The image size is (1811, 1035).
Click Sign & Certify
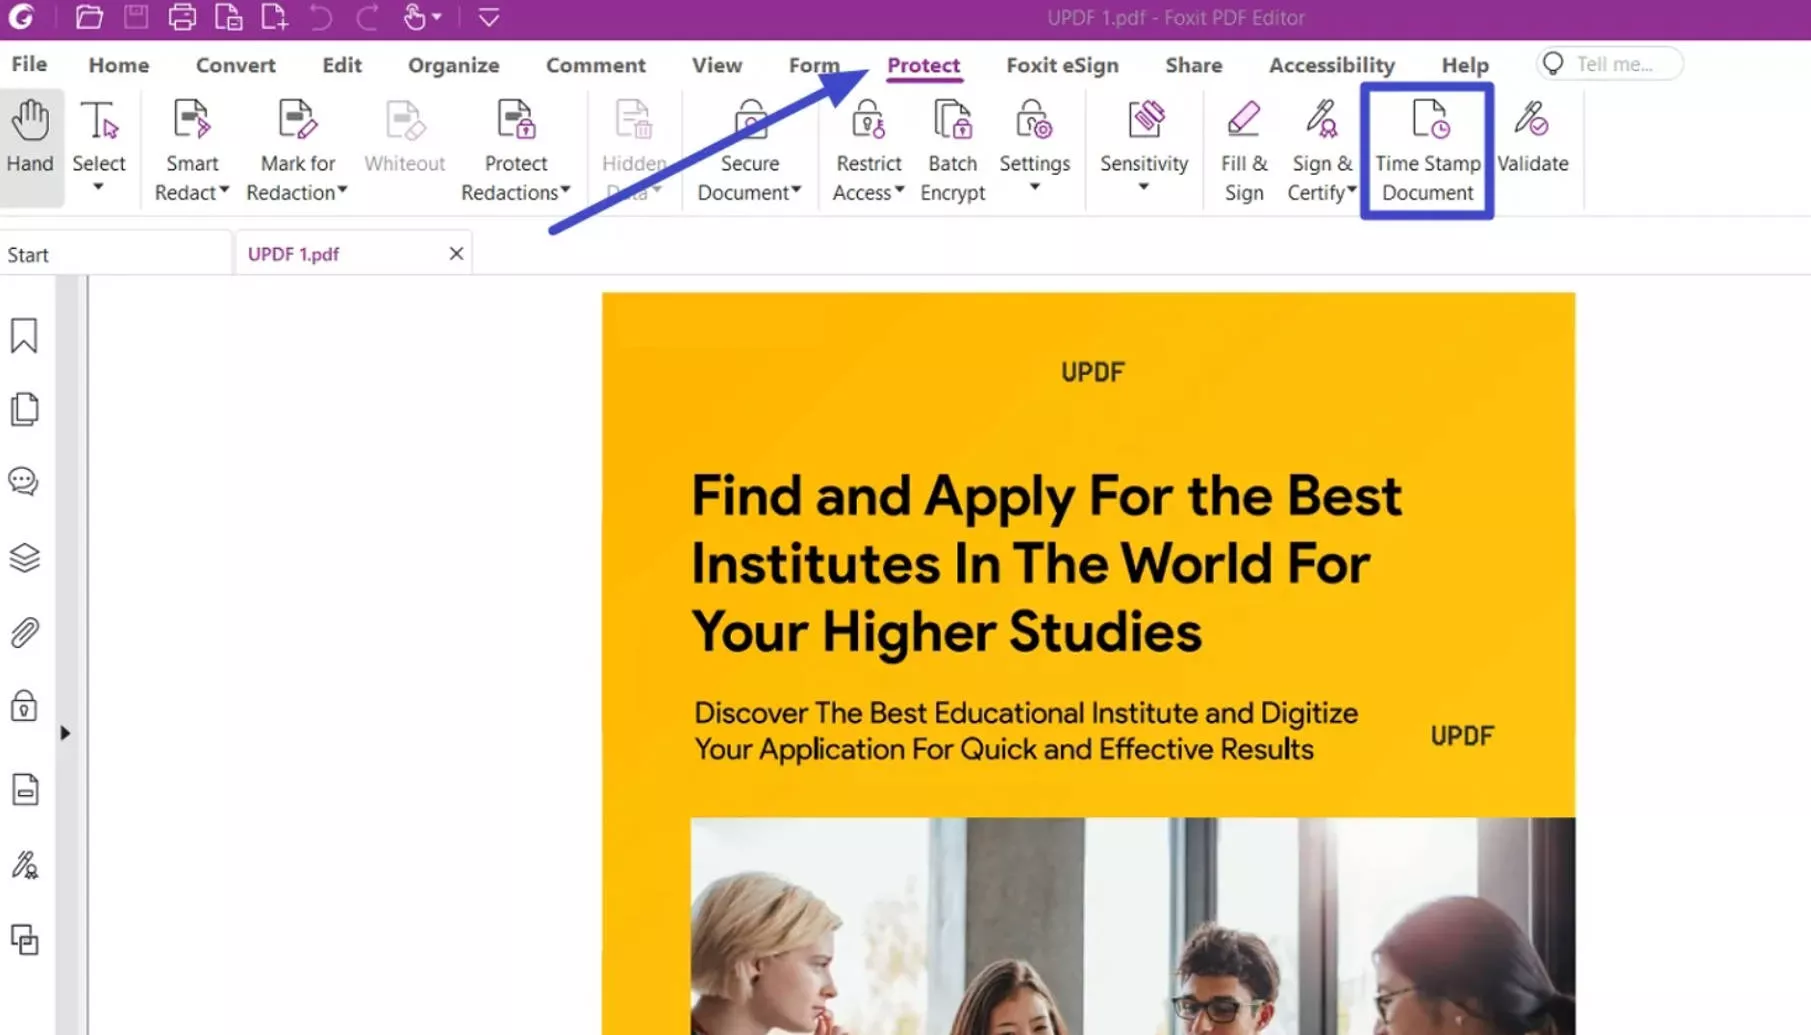(x=1321, y=149)
